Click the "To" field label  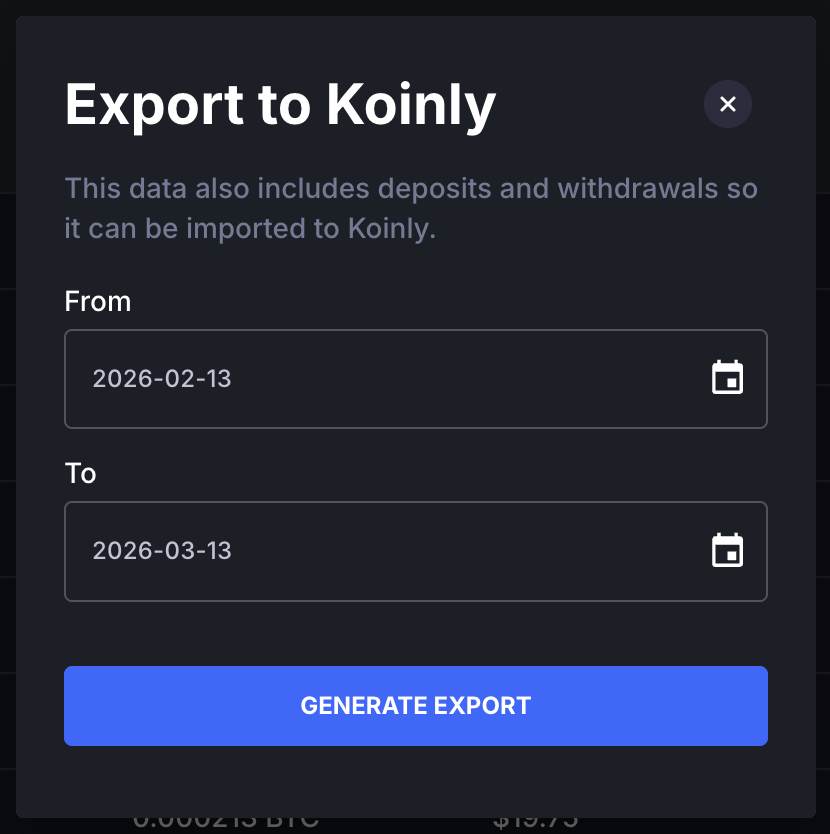coord(81,473)
